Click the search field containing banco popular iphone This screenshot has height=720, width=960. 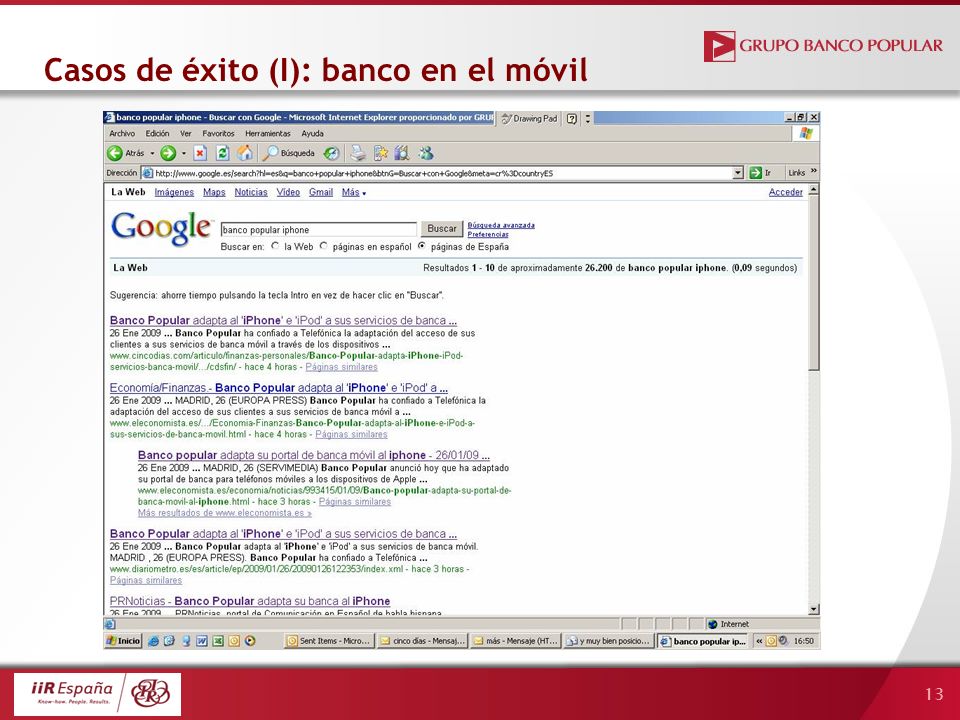[318, 230]
